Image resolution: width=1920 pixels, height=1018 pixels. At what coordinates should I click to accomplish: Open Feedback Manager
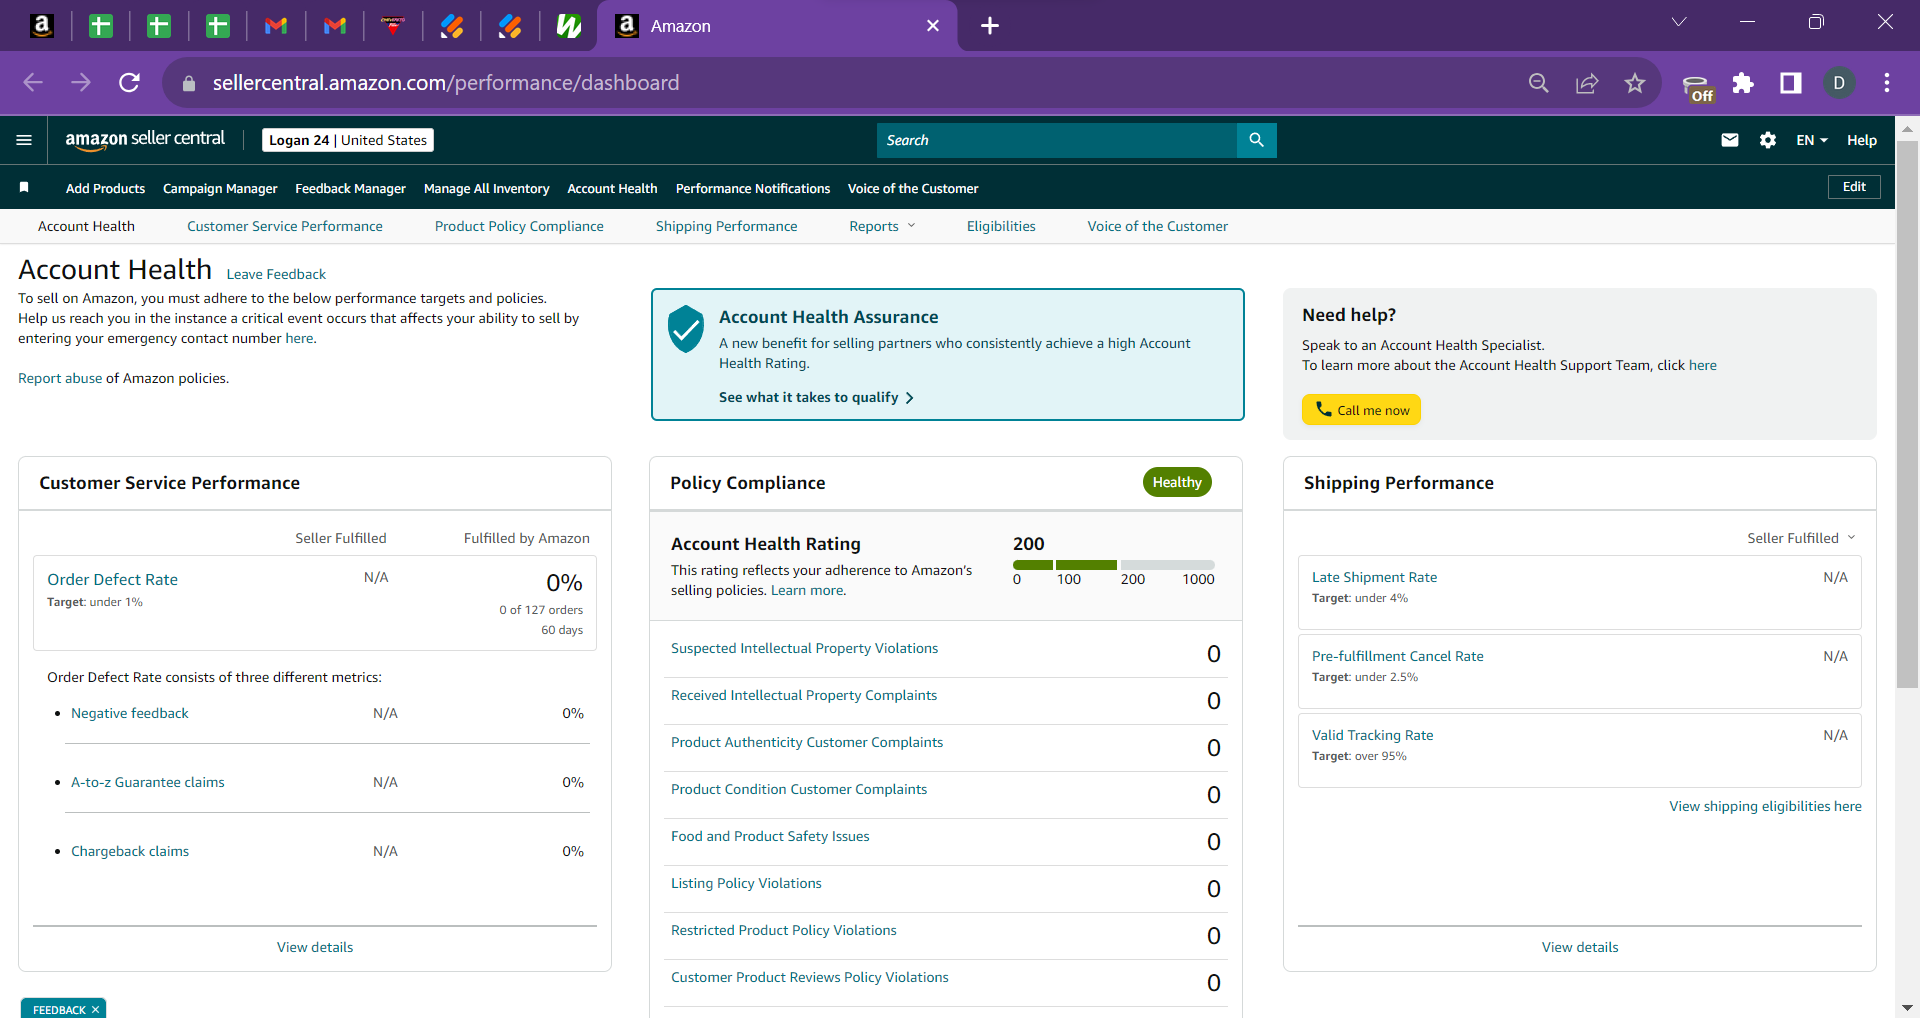(350, 188)
